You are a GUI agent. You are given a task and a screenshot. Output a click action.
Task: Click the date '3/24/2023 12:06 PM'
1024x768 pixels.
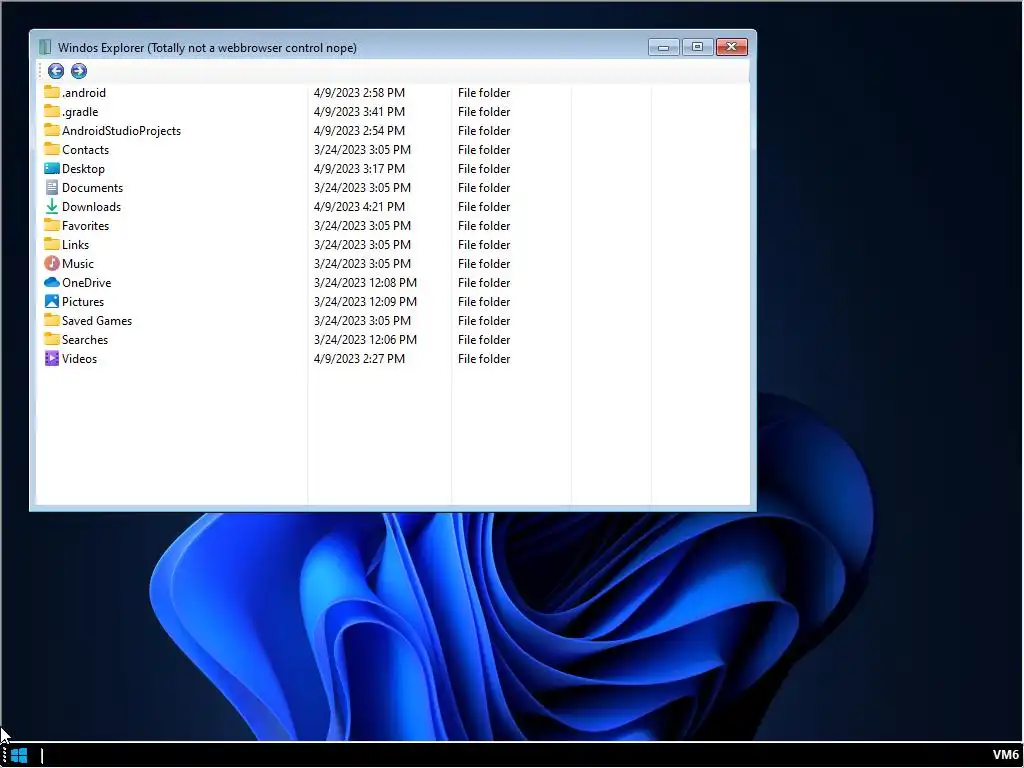coord(365,339)
